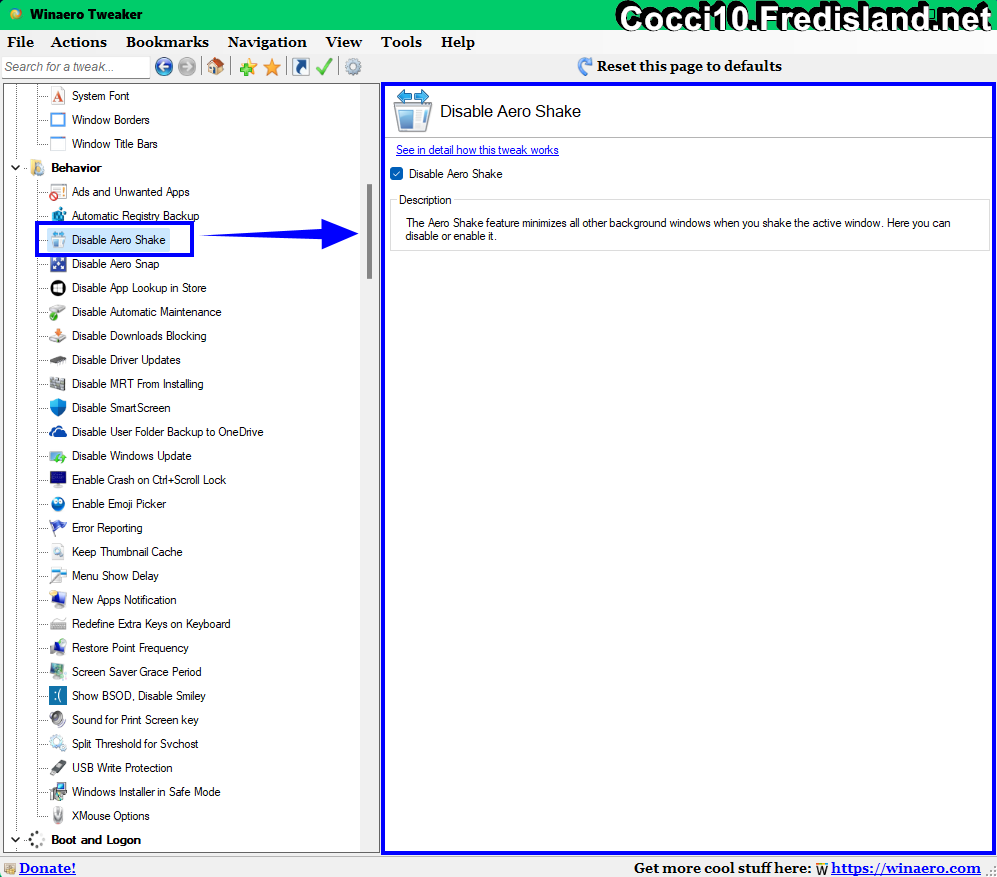This screenshot has height=877, width=997.
Task: Click the Sound for Print Screen key speaker icon
Action: click(x=58, y=720)
